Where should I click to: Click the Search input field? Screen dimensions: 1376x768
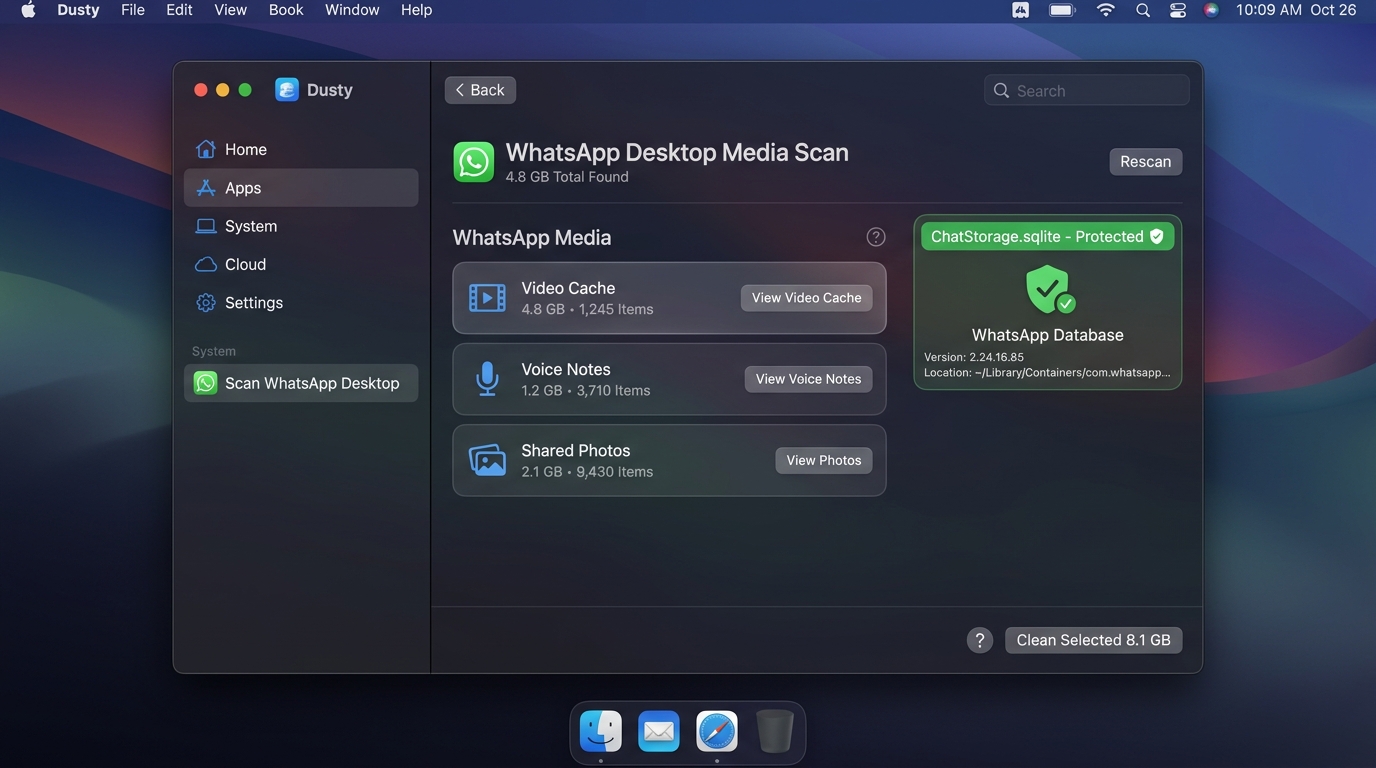tap(1087, 90)
